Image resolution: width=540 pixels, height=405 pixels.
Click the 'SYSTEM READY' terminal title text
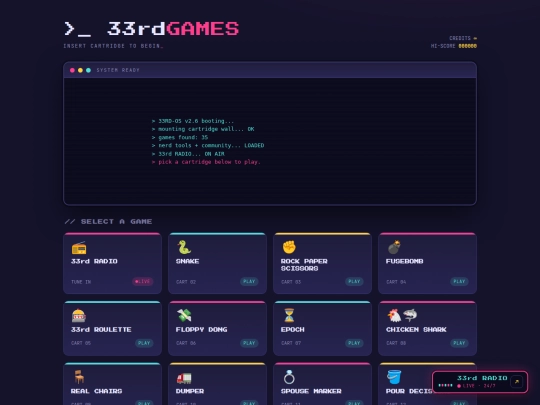point(118,70)
